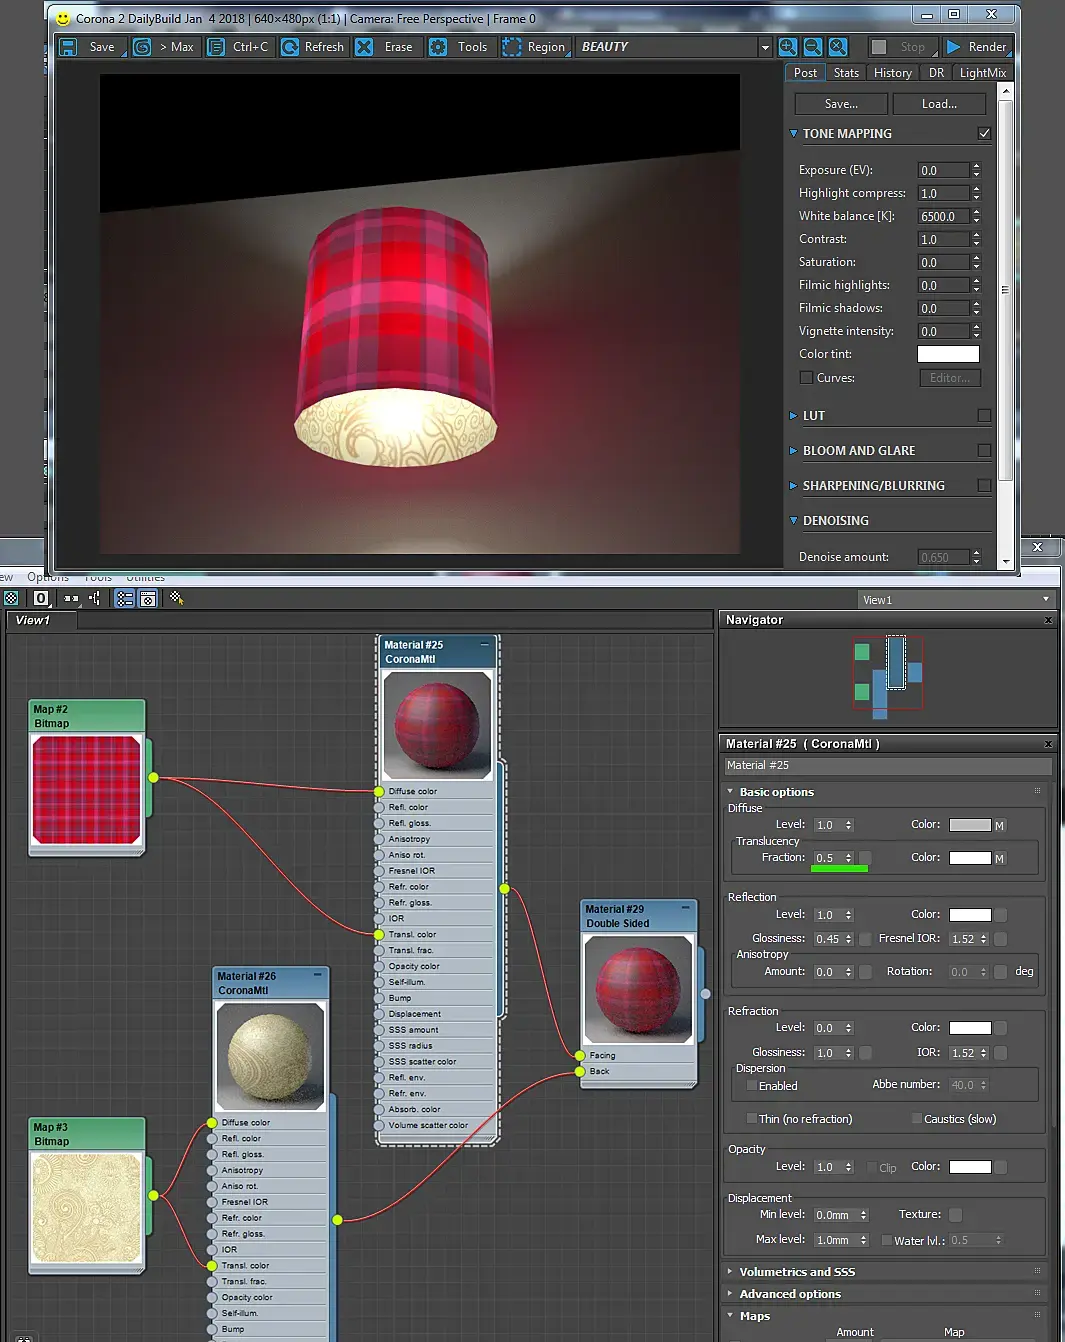Viewport: 1065px width, 1342px height.
Task: Click the select by material icon
Action: click(176, 598)
